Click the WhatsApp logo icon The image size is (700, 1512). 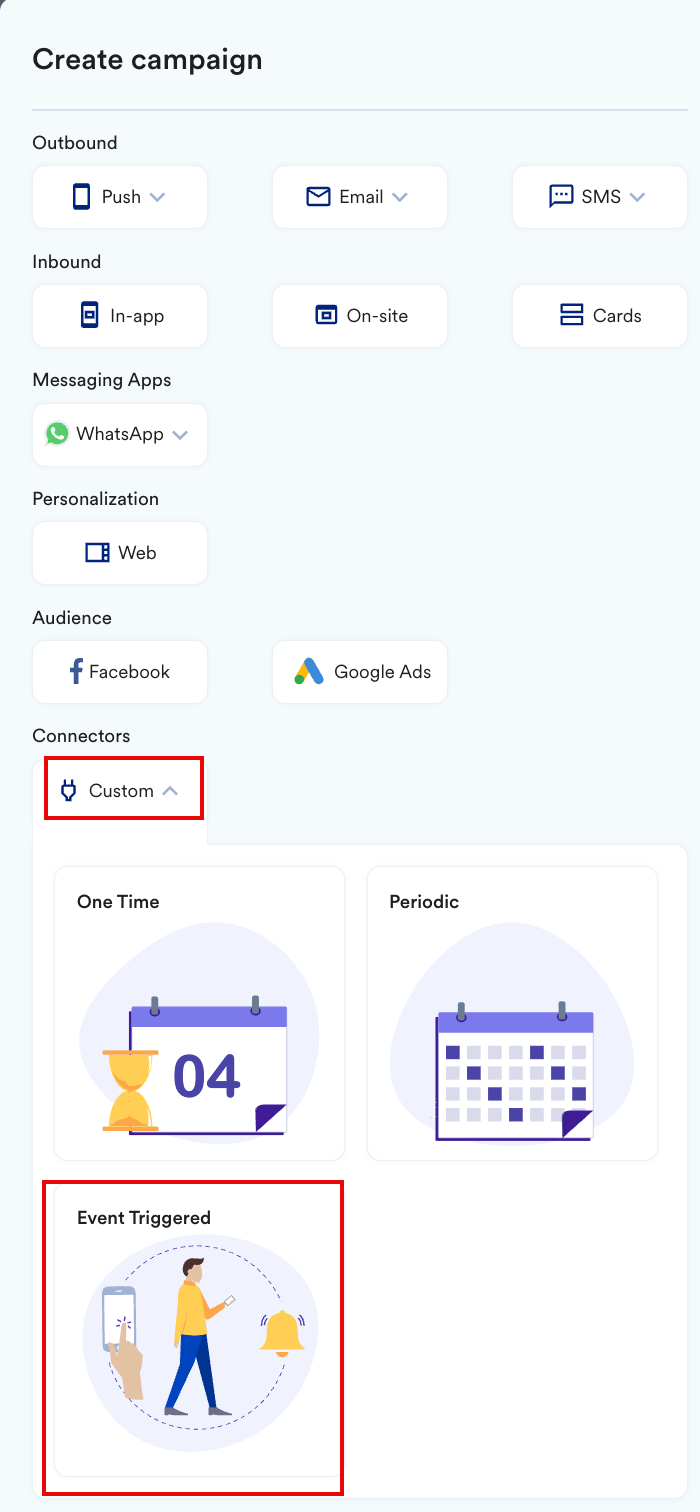tap(57, 434)
